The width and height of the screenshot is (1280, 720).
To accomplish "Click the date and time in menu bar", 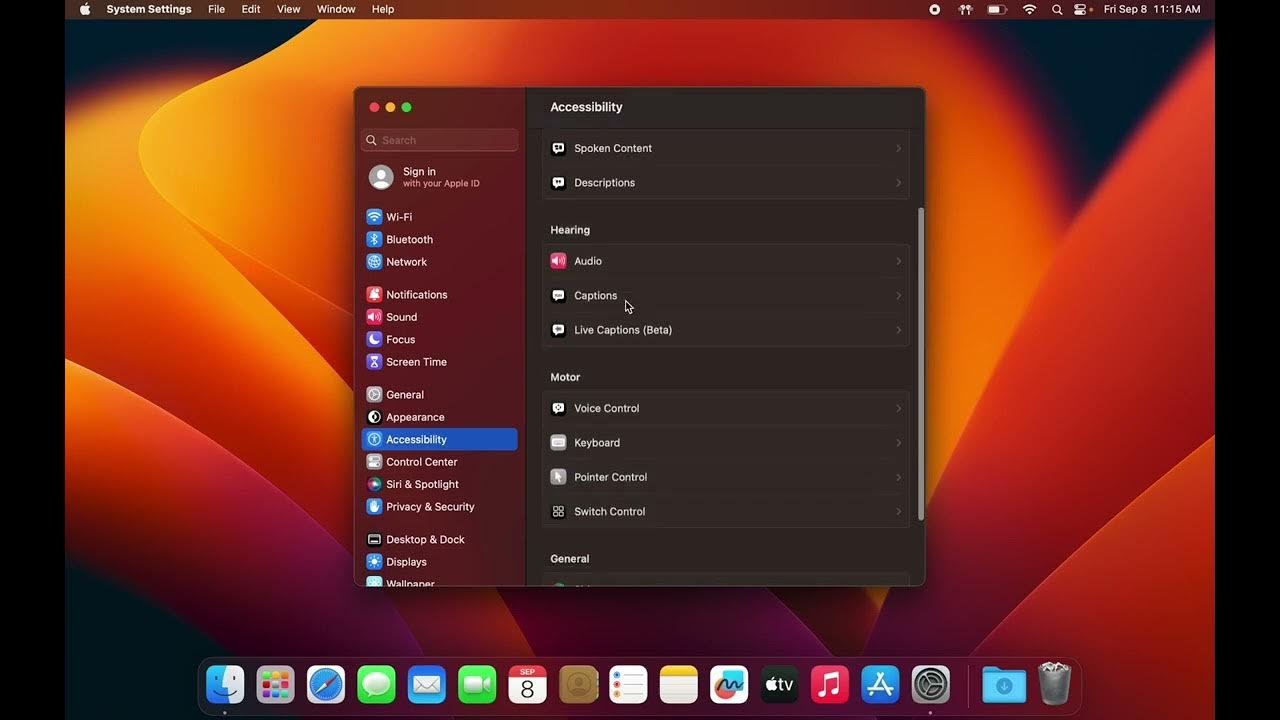I will (x=1152, y=9).
